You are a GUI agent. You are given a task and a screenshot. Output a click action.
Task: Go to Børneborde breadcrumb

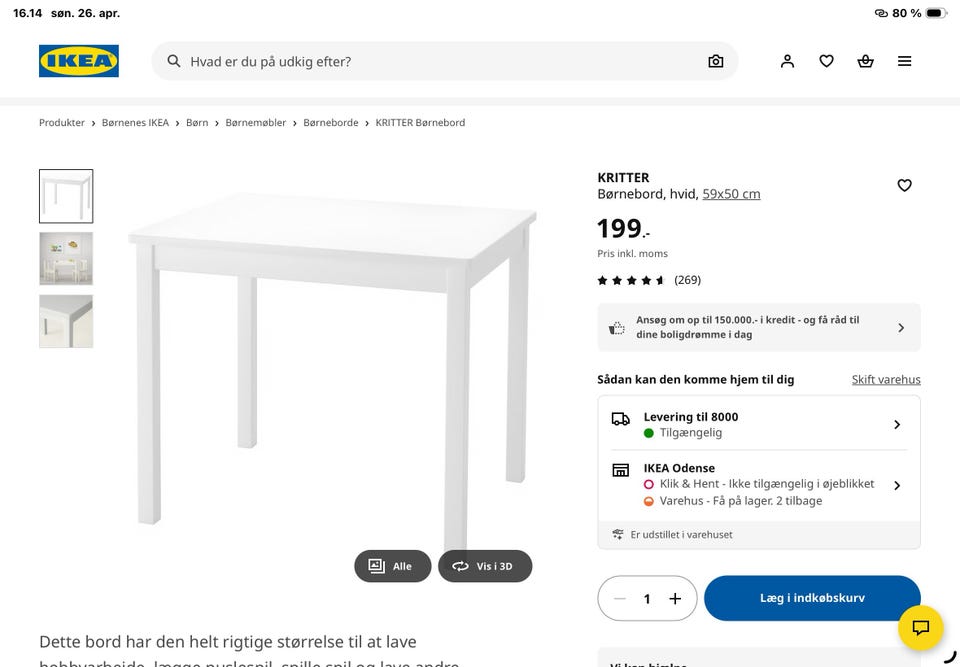tap(331, 122)
